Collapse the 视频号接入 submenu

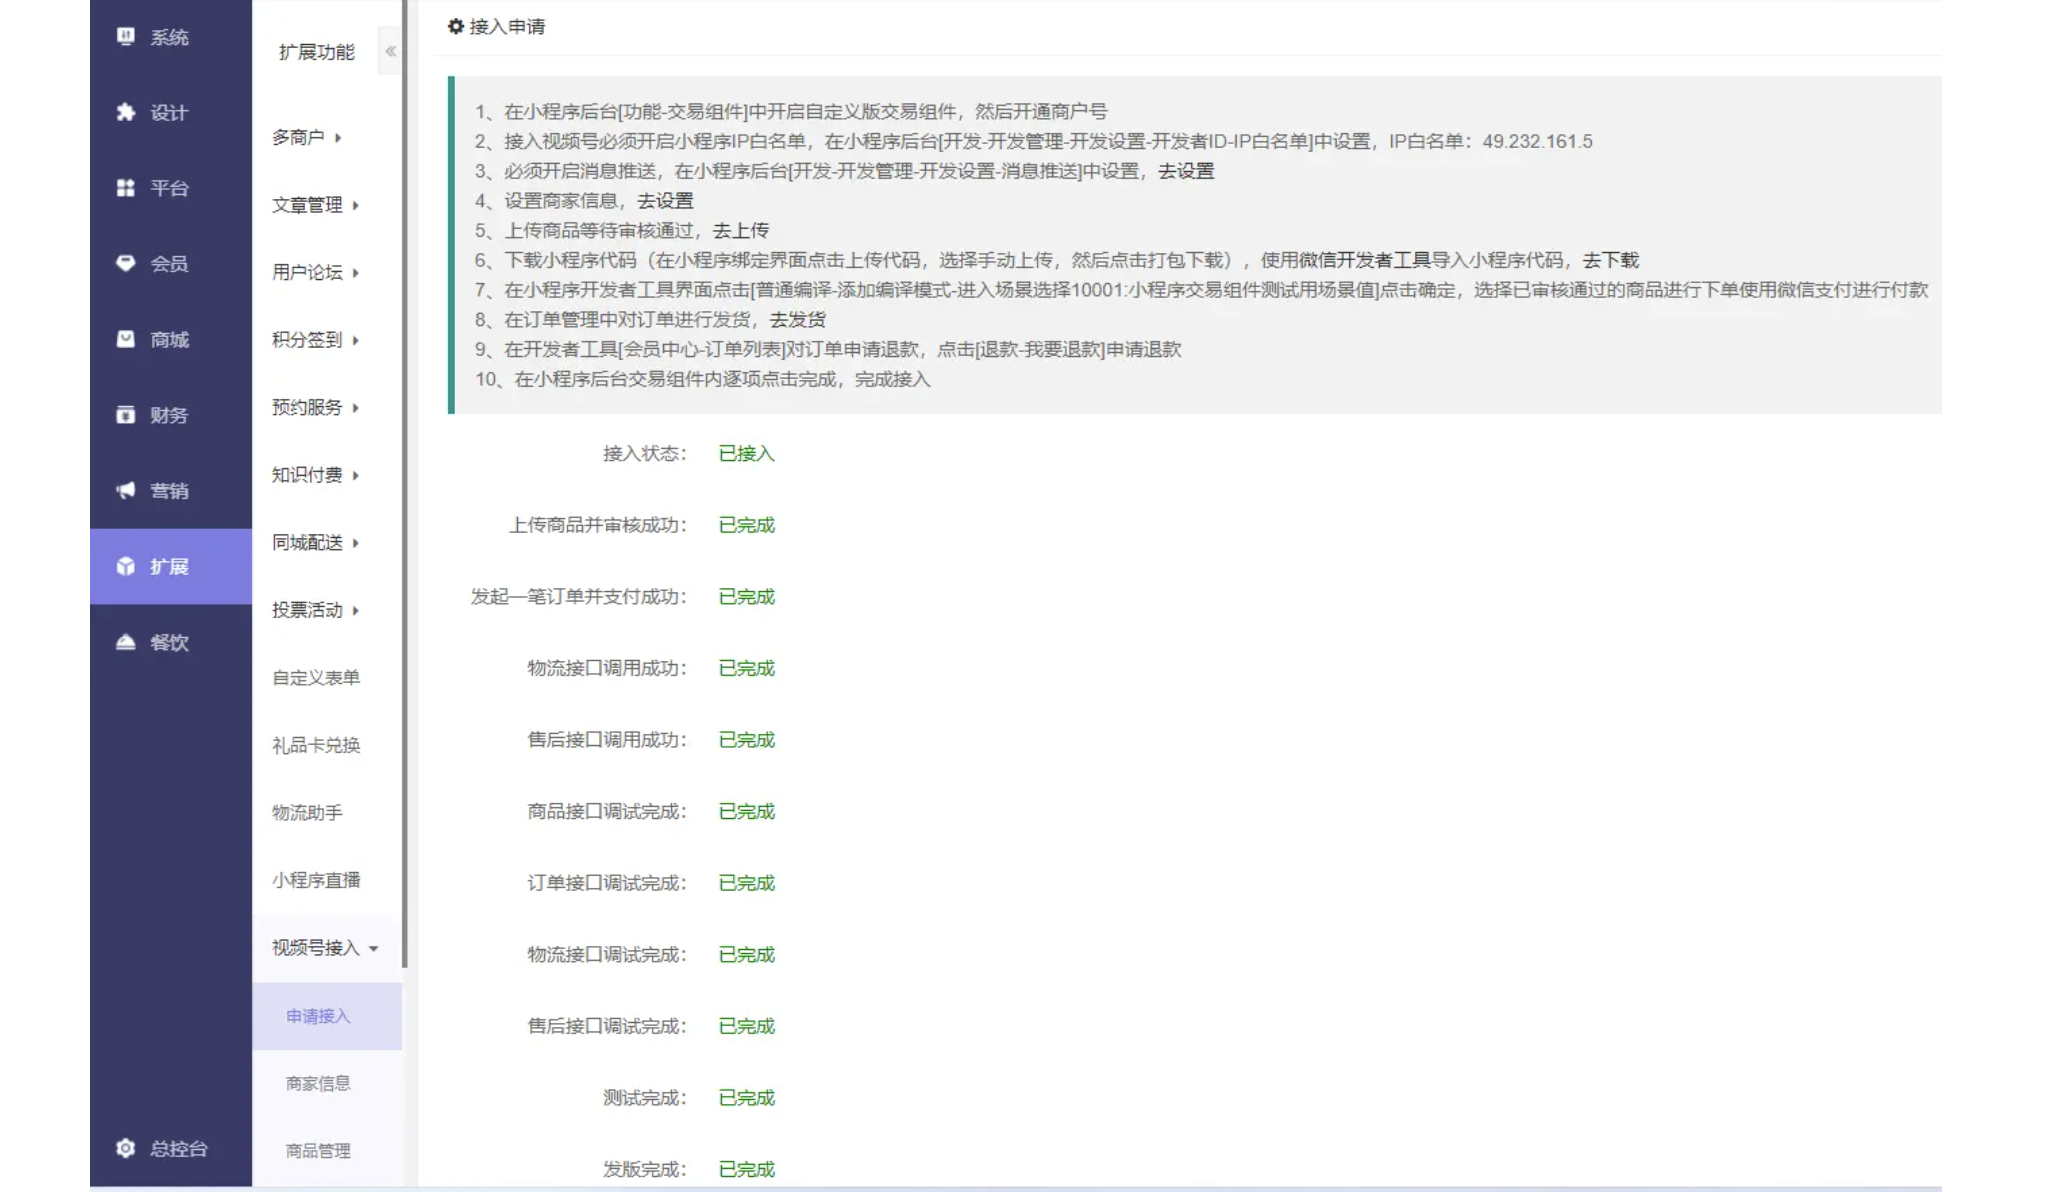326,948
